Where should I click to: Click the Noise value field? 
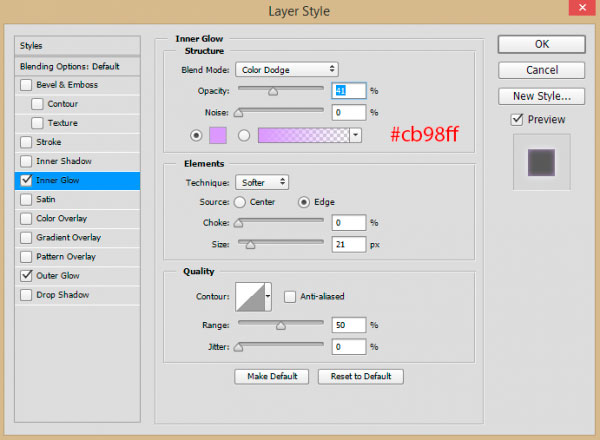tap(349, 112)
